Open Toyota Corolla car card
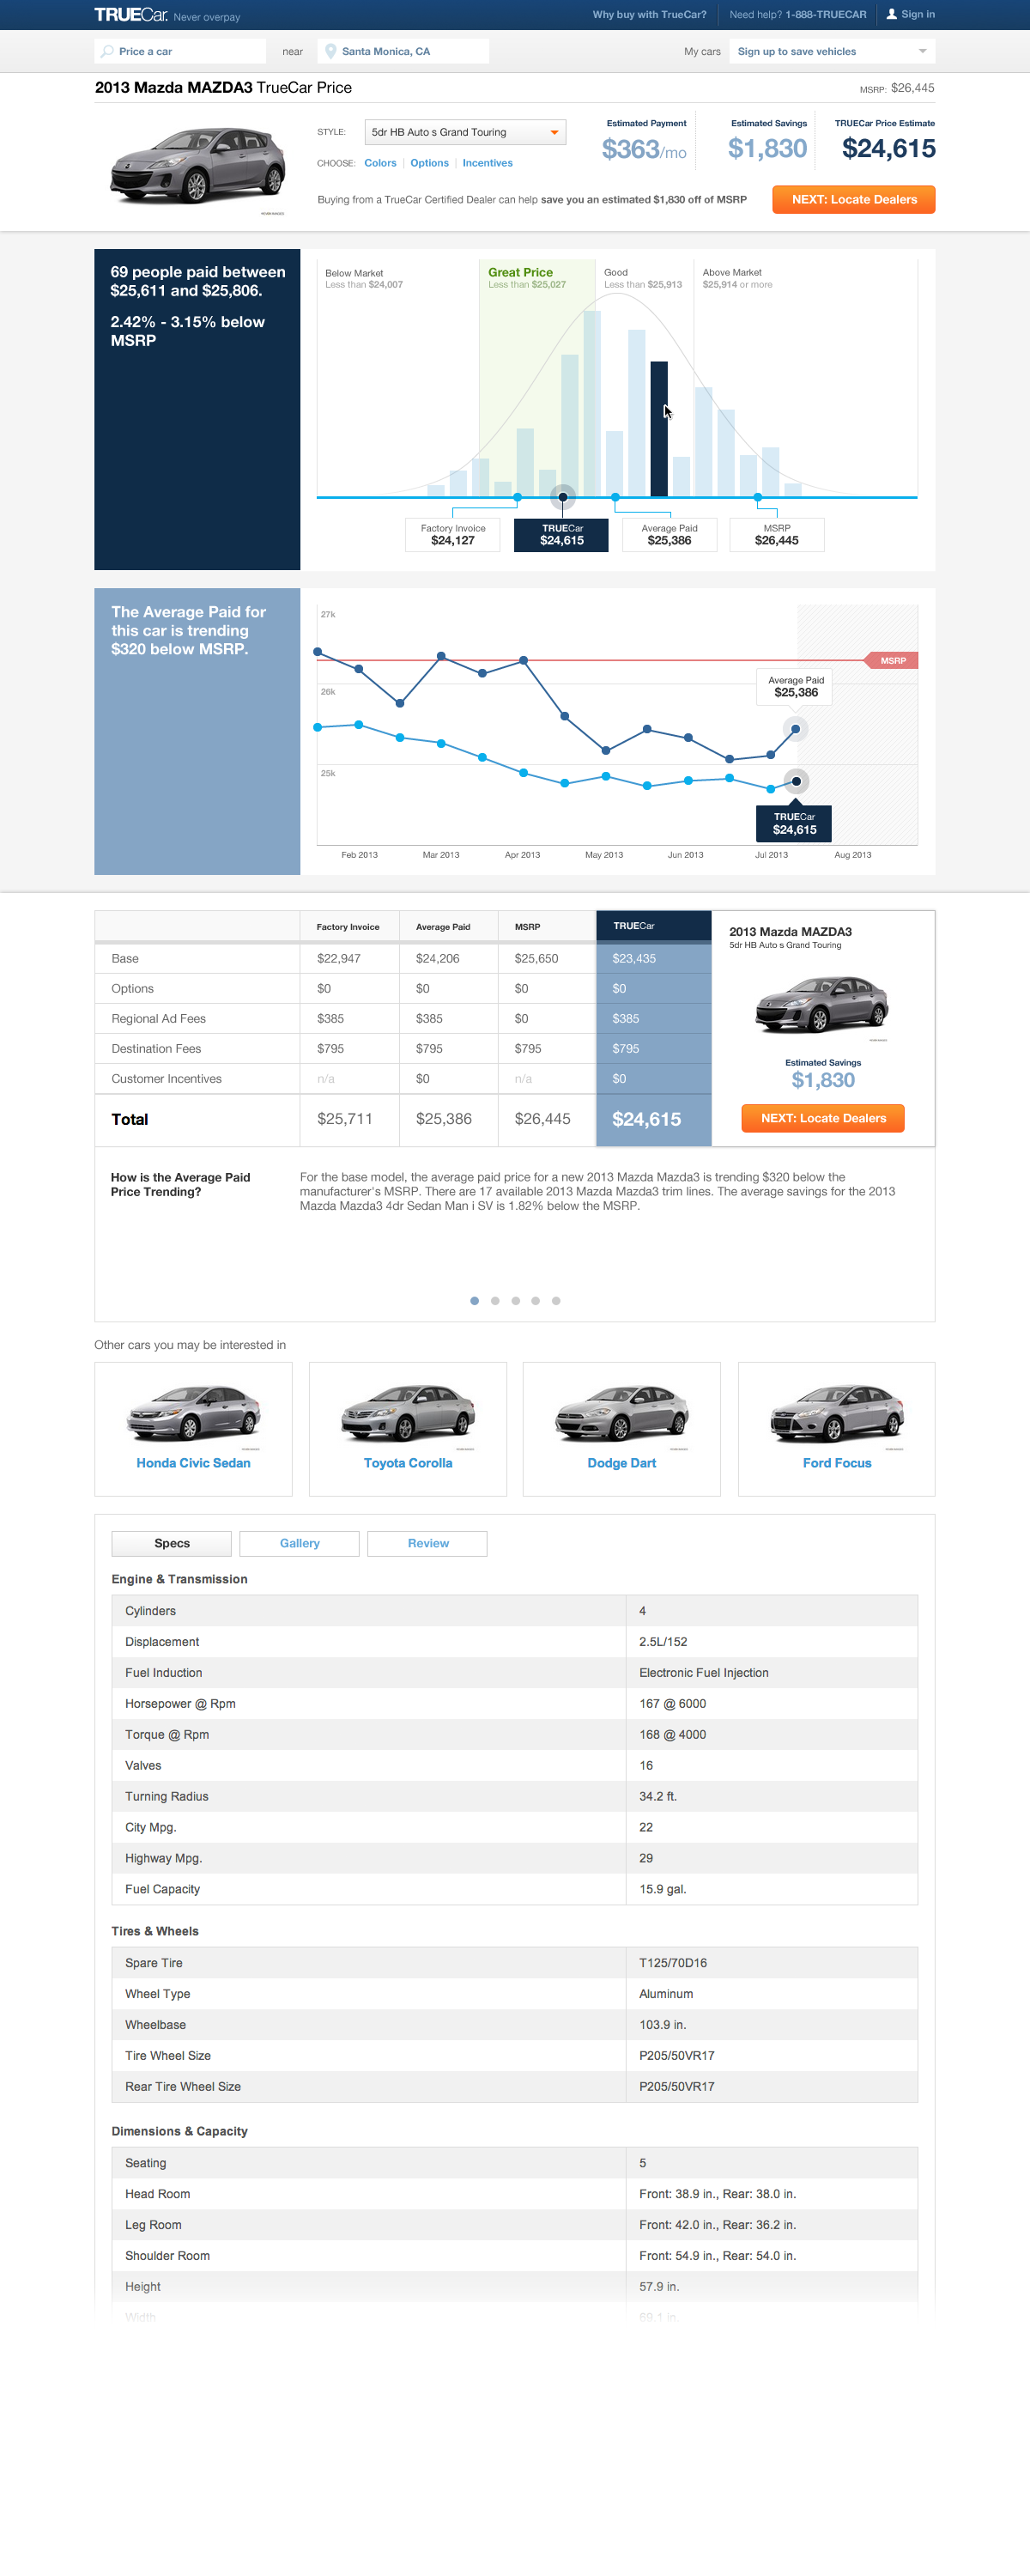1030x2576 pixels. pyautogui.click(x=408, y=1428)
